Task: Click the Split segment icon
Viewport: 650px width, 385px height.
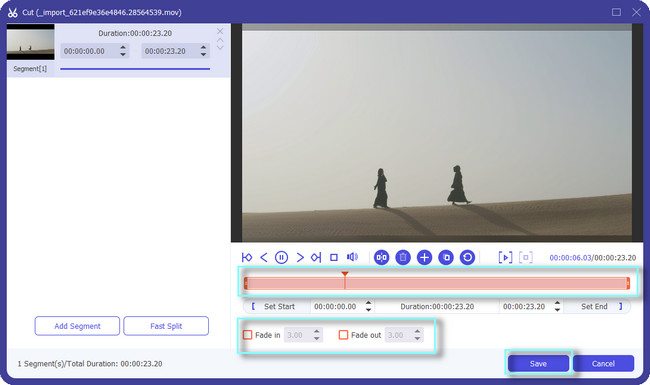Action: click(x=381, y=257)
